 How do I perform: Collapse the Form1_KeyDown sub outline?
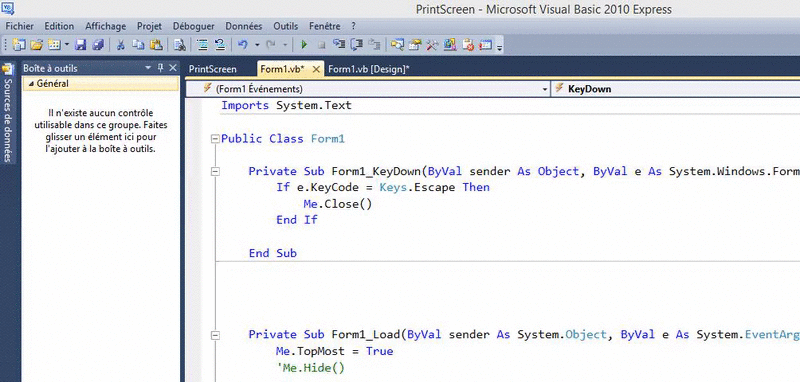pyautogui.click(x=215, y=172)
